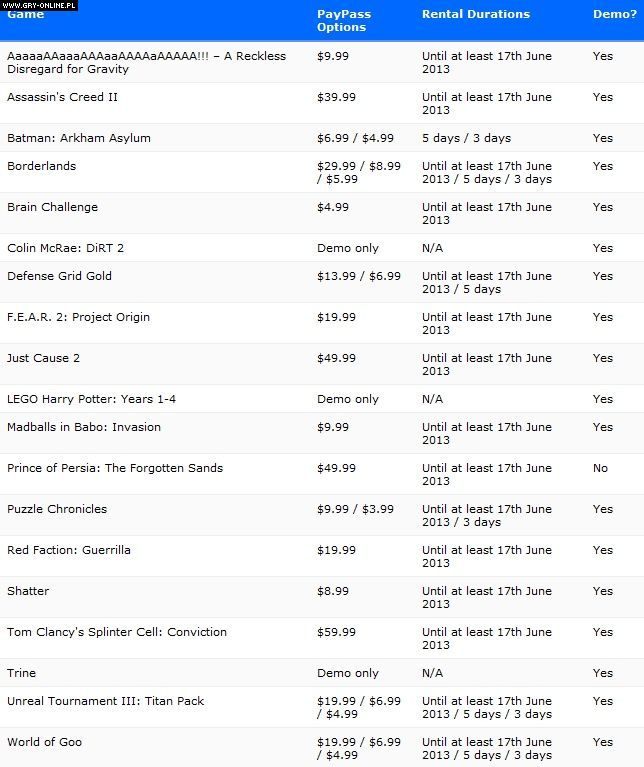
Task: Click the "PayPass Options" column header
Action: click(x=341, y=21)
